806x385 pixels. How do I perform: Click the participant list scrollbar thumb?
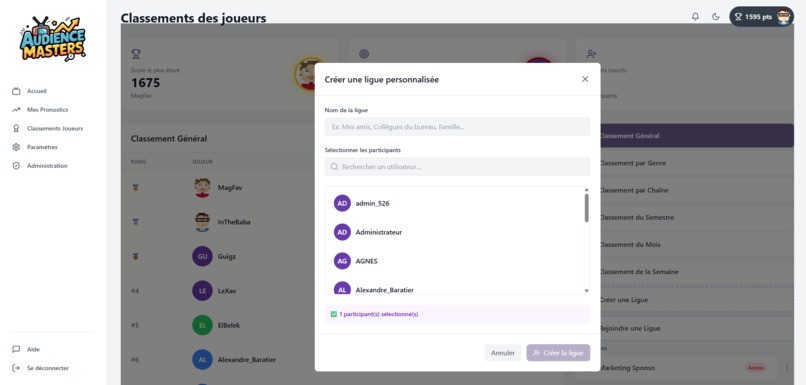[x=587, y=208]
